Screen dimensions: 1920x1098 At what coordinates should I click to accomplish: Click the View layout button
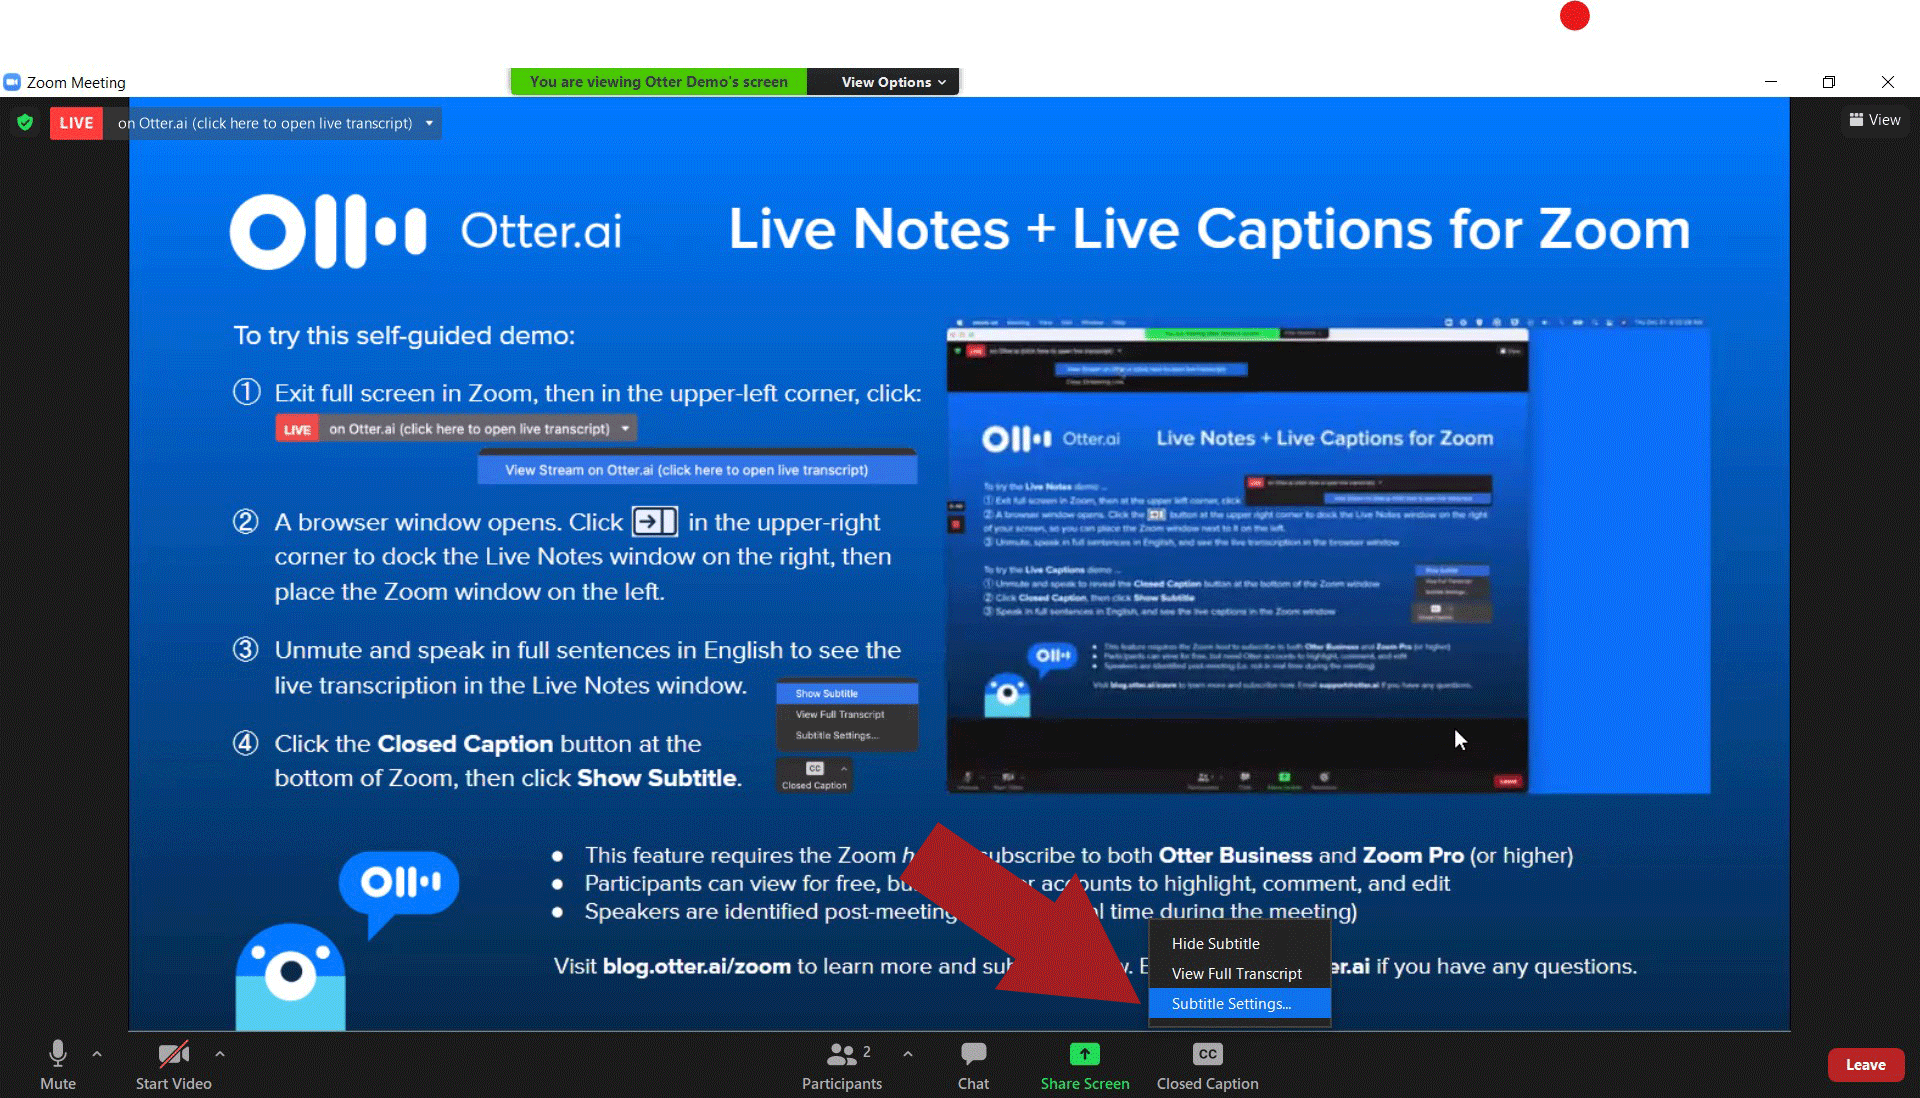(1874, 120)
